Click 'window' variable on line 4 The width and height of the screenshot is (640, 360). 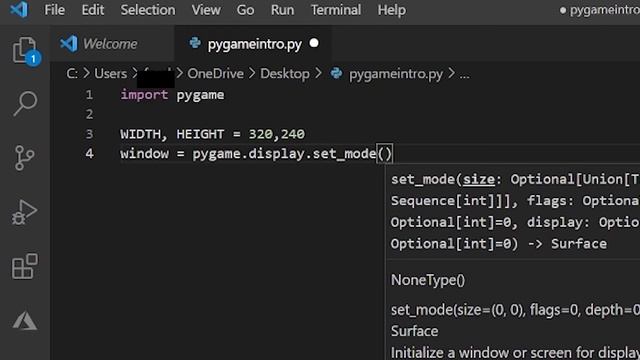click(144, 153)
